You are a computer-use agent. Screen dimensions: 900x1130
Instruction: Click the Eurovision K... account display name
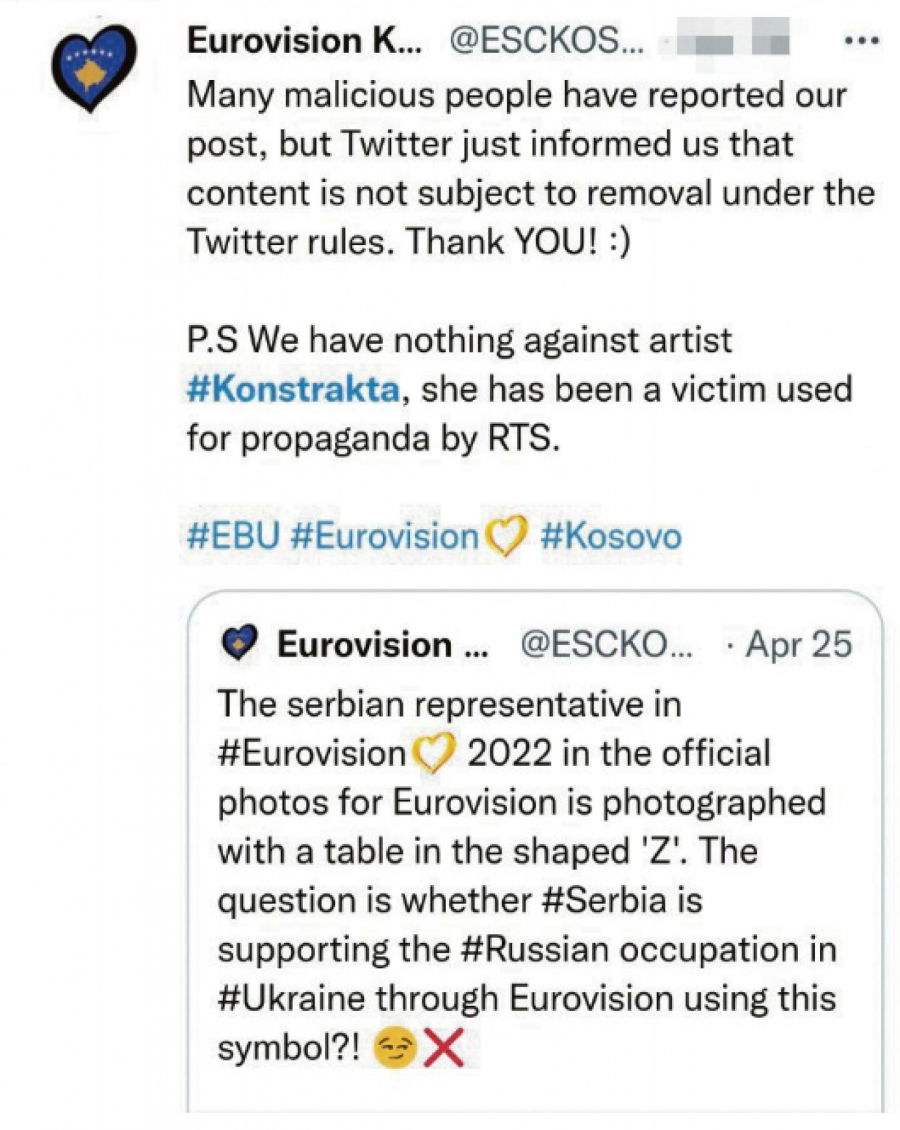pyautogui.click(x=303, y=41)
